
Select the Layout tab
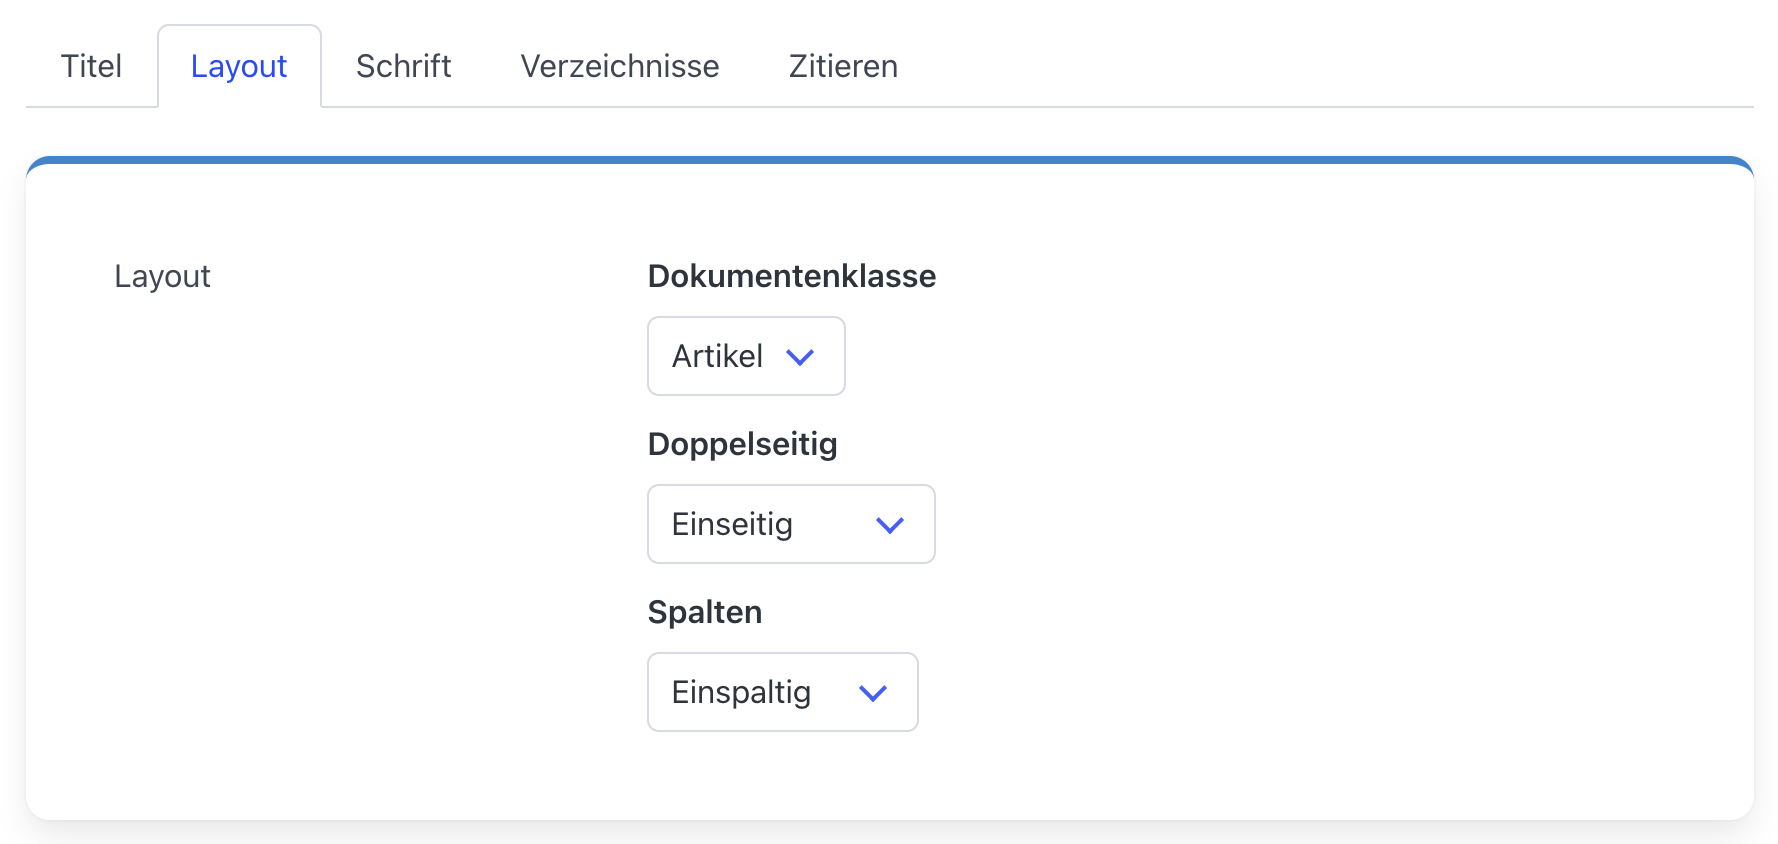(239, 66)
